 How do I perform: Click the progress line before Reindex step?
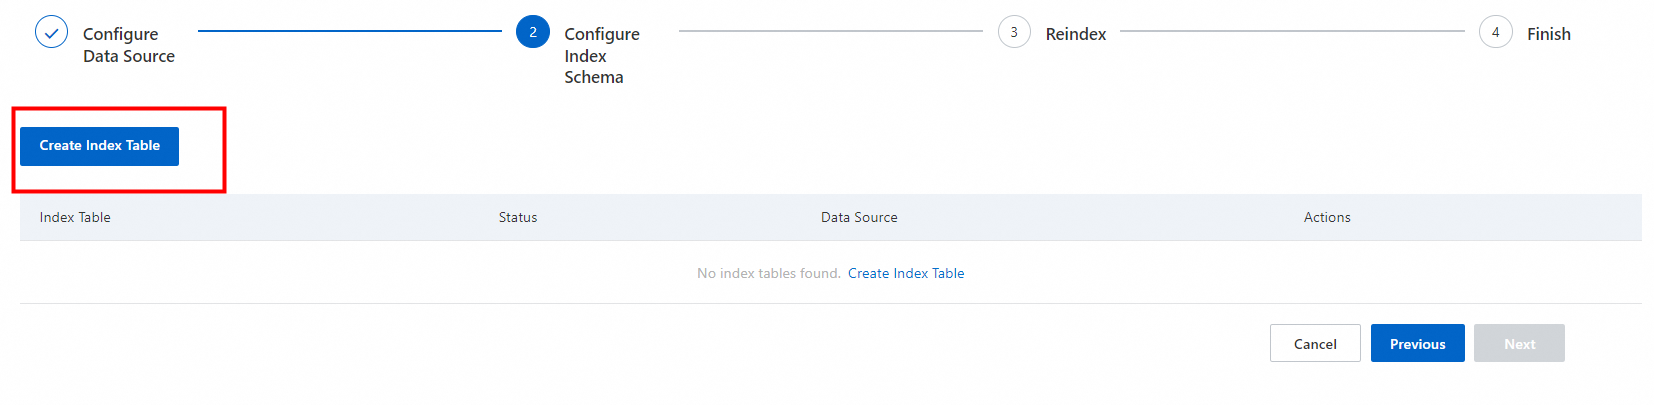pos(830,31)
